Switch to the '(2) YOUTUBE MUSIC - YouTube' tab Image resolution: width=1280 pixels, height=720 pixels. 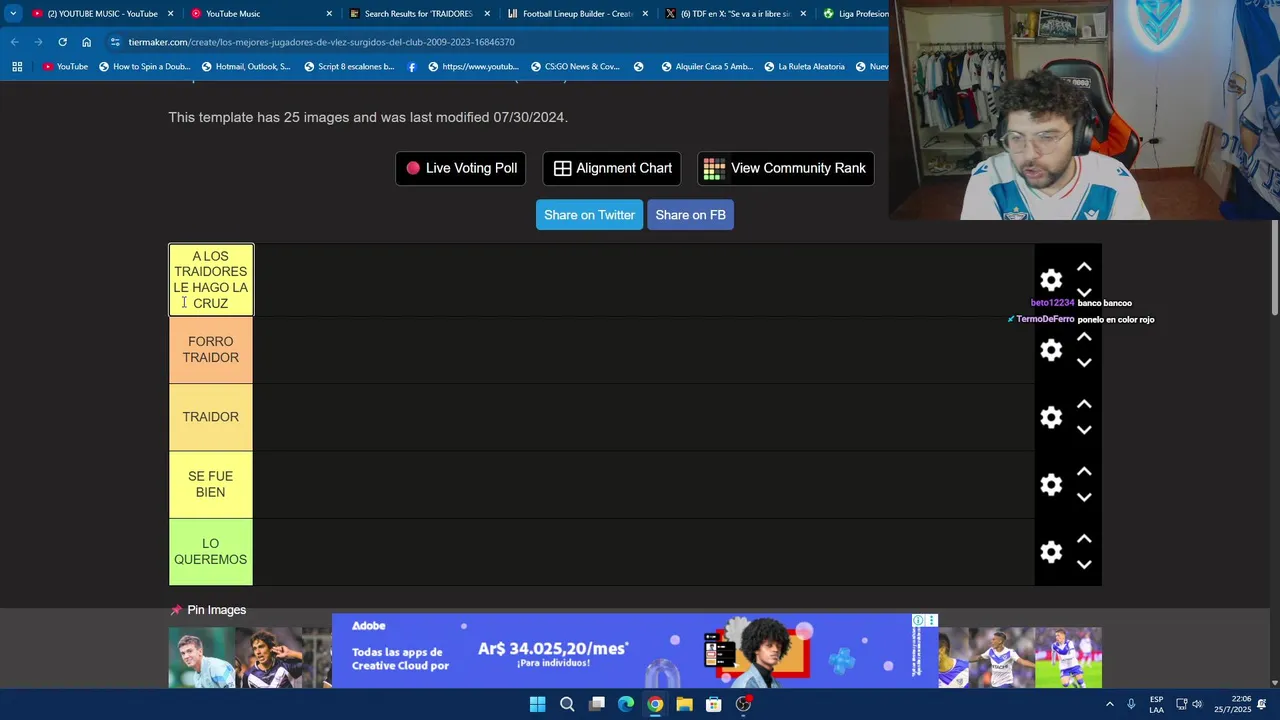tap(102, 14)
